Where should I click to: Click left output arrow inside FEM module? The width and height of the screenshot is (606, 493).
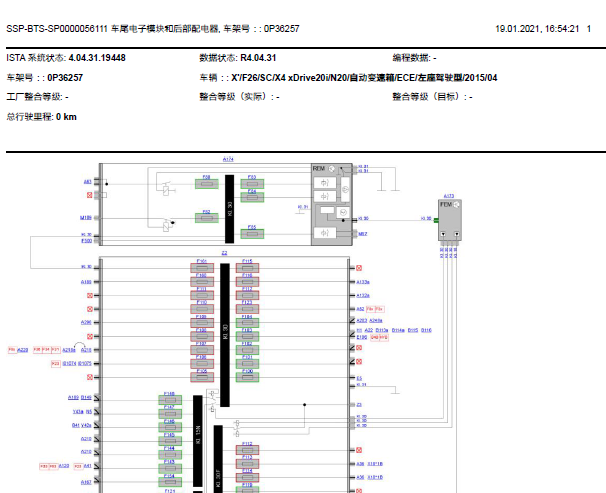pyautogui.click(x=443, y=234)
